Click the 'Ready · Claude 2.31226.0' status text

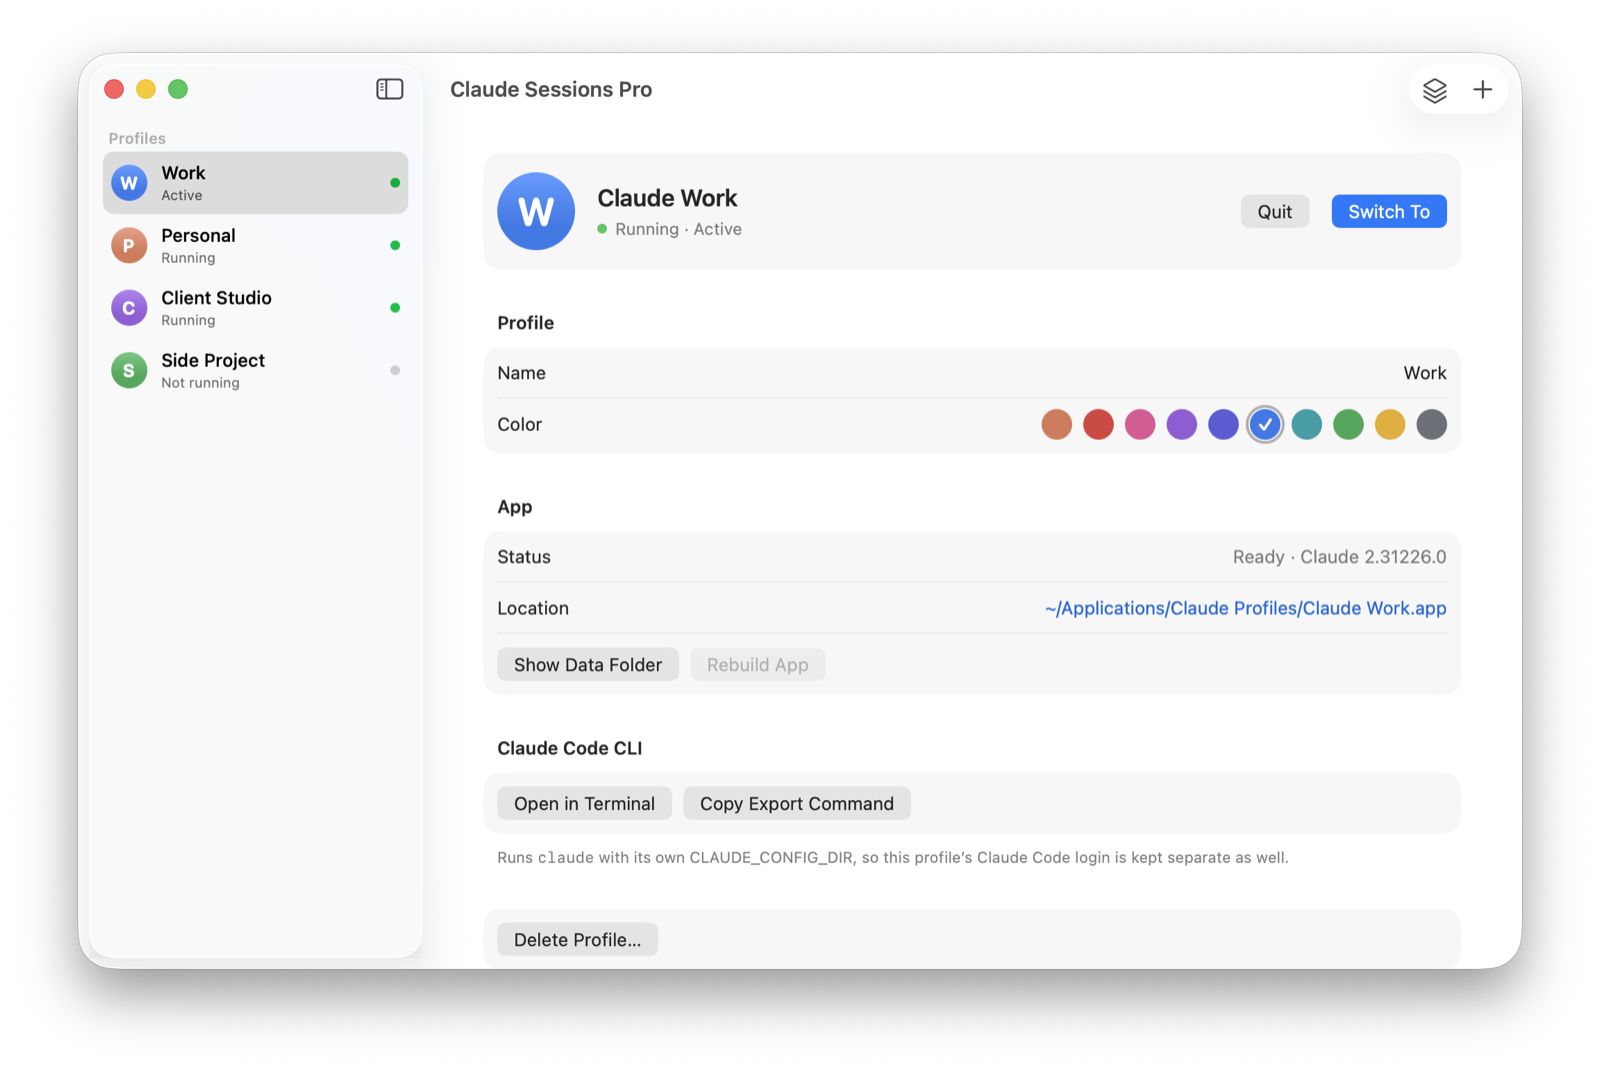(x=1339, y=557)
